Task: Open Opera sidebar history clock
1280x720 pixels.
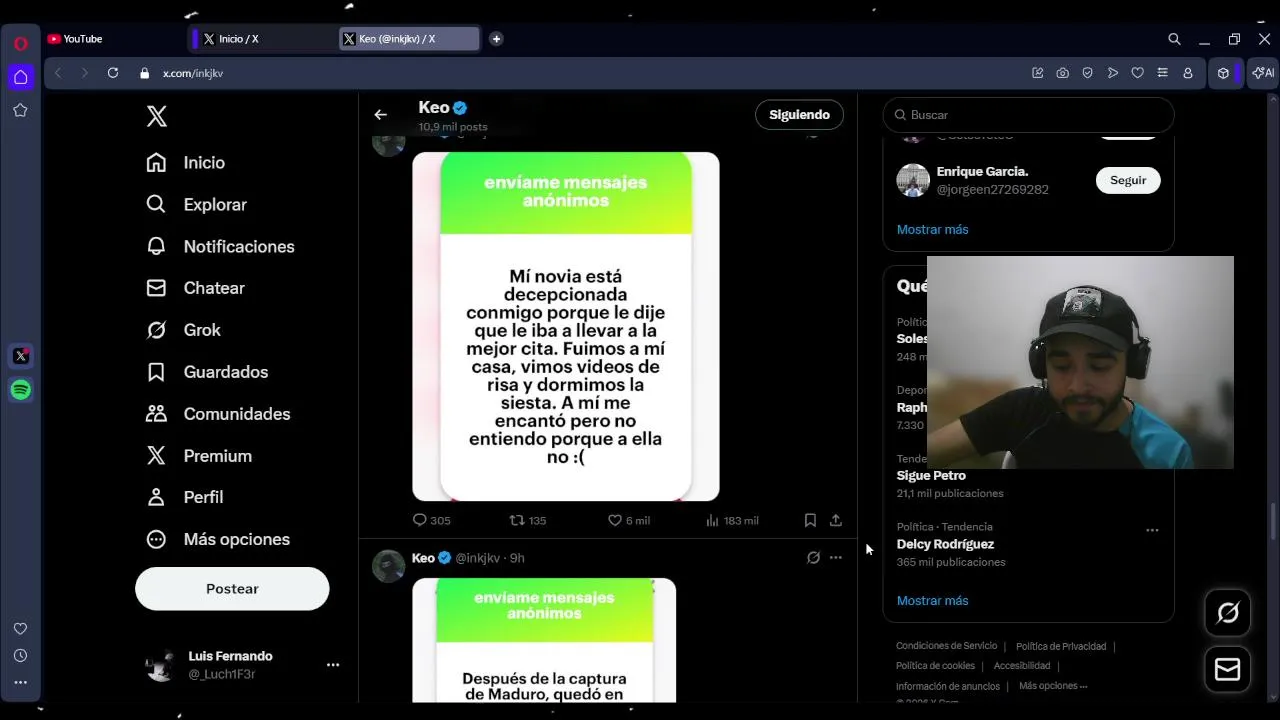Action: (x=20, y=656)
